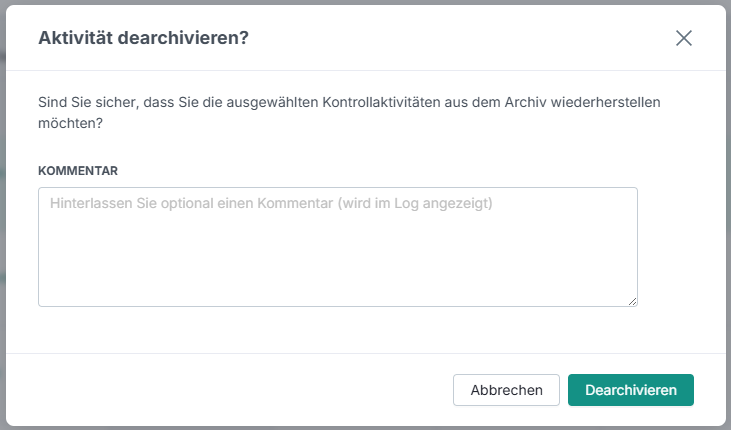Focus the Kommentar text area
The width and height of the screenshot is (731, 430).
coord(338,247)
